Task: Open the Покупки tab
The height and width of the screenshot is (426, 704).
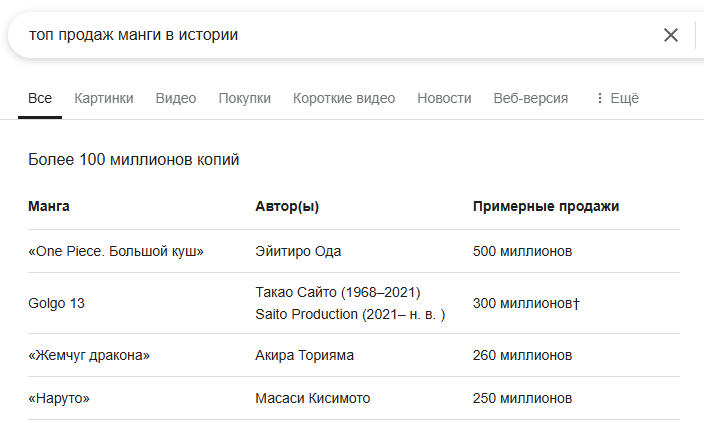Action: coord(245,98)
